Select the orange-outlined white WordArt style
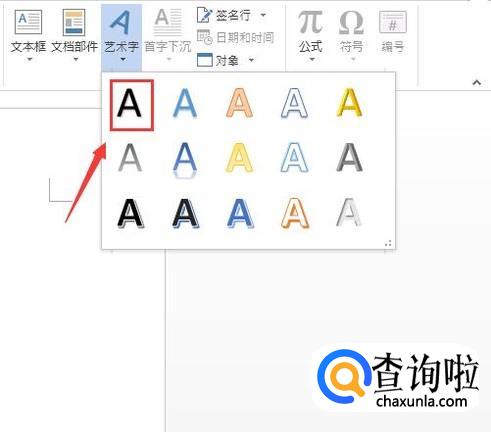491x432 pixels. click(295, 213)
